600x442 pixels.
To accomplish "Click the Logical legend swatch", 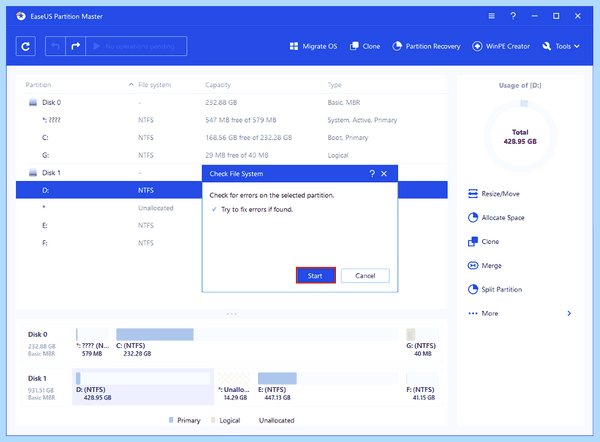I will pos(213,420).
